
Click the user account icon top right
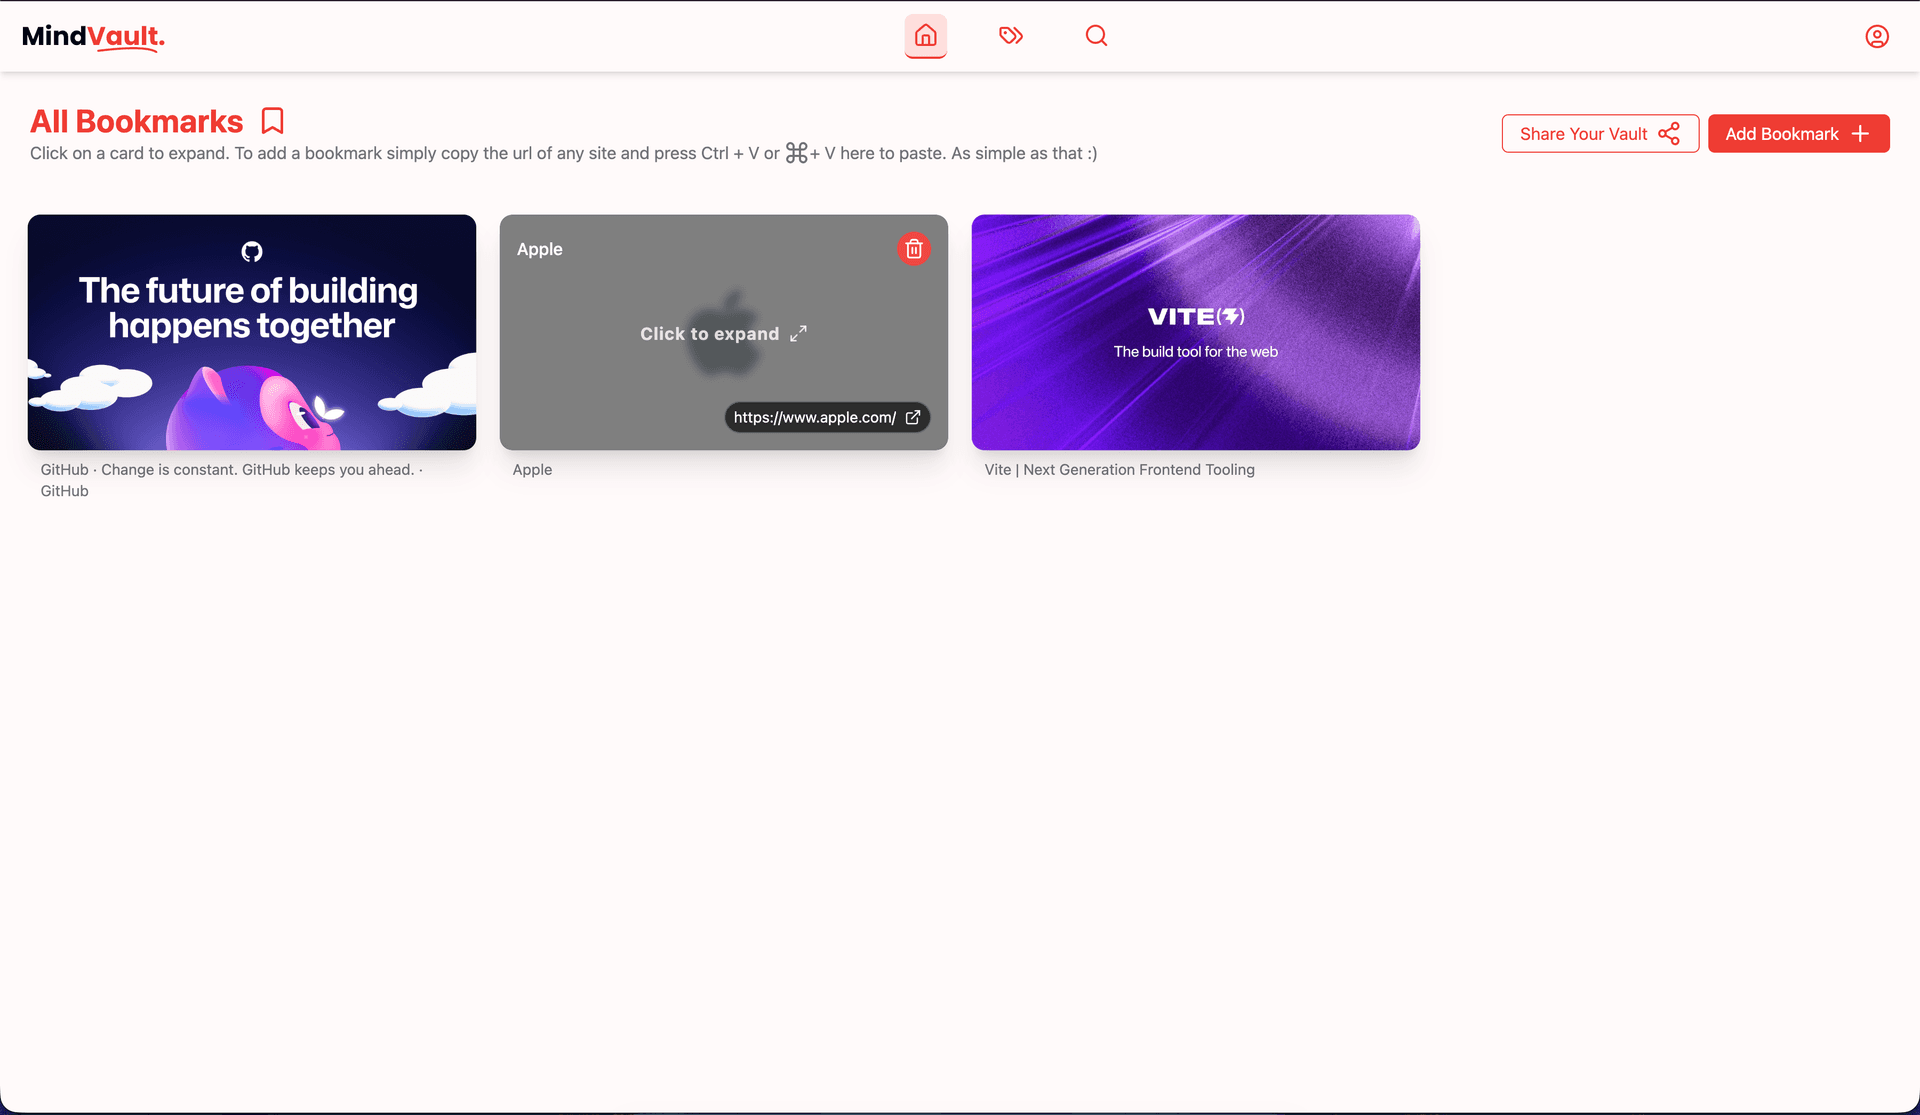point(1877,36)
